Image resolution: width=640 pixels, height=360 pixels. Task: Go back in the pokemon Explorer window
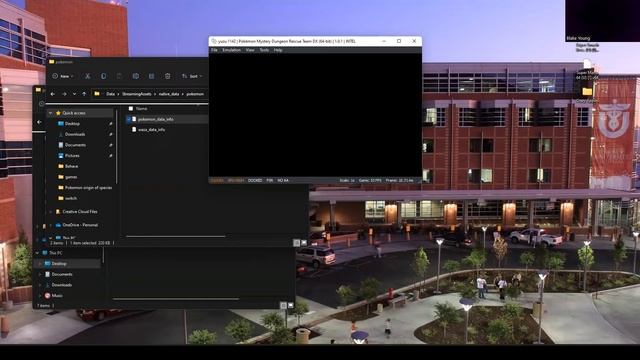point(53,94)
